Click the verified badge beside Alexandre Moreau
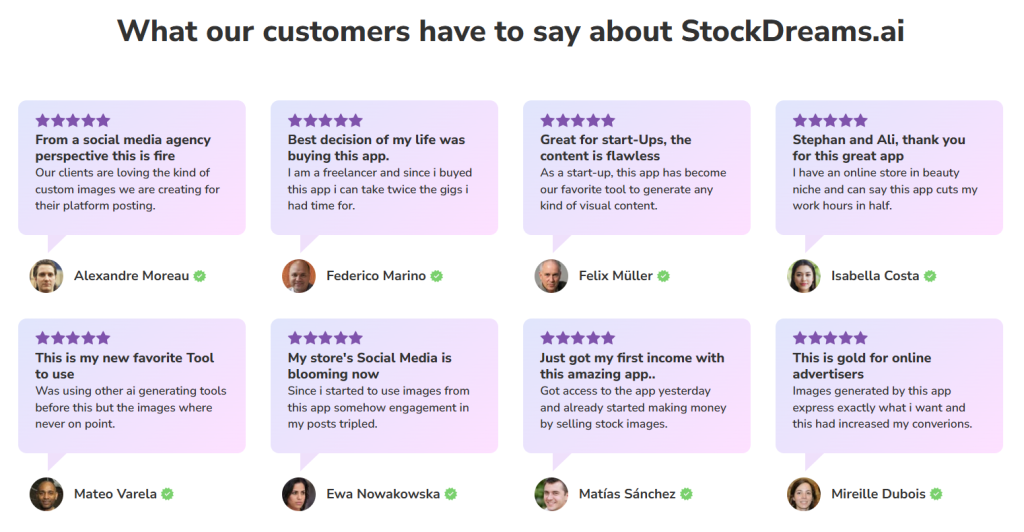Viewport: 1024px width, 532px height. coord(200,276)
